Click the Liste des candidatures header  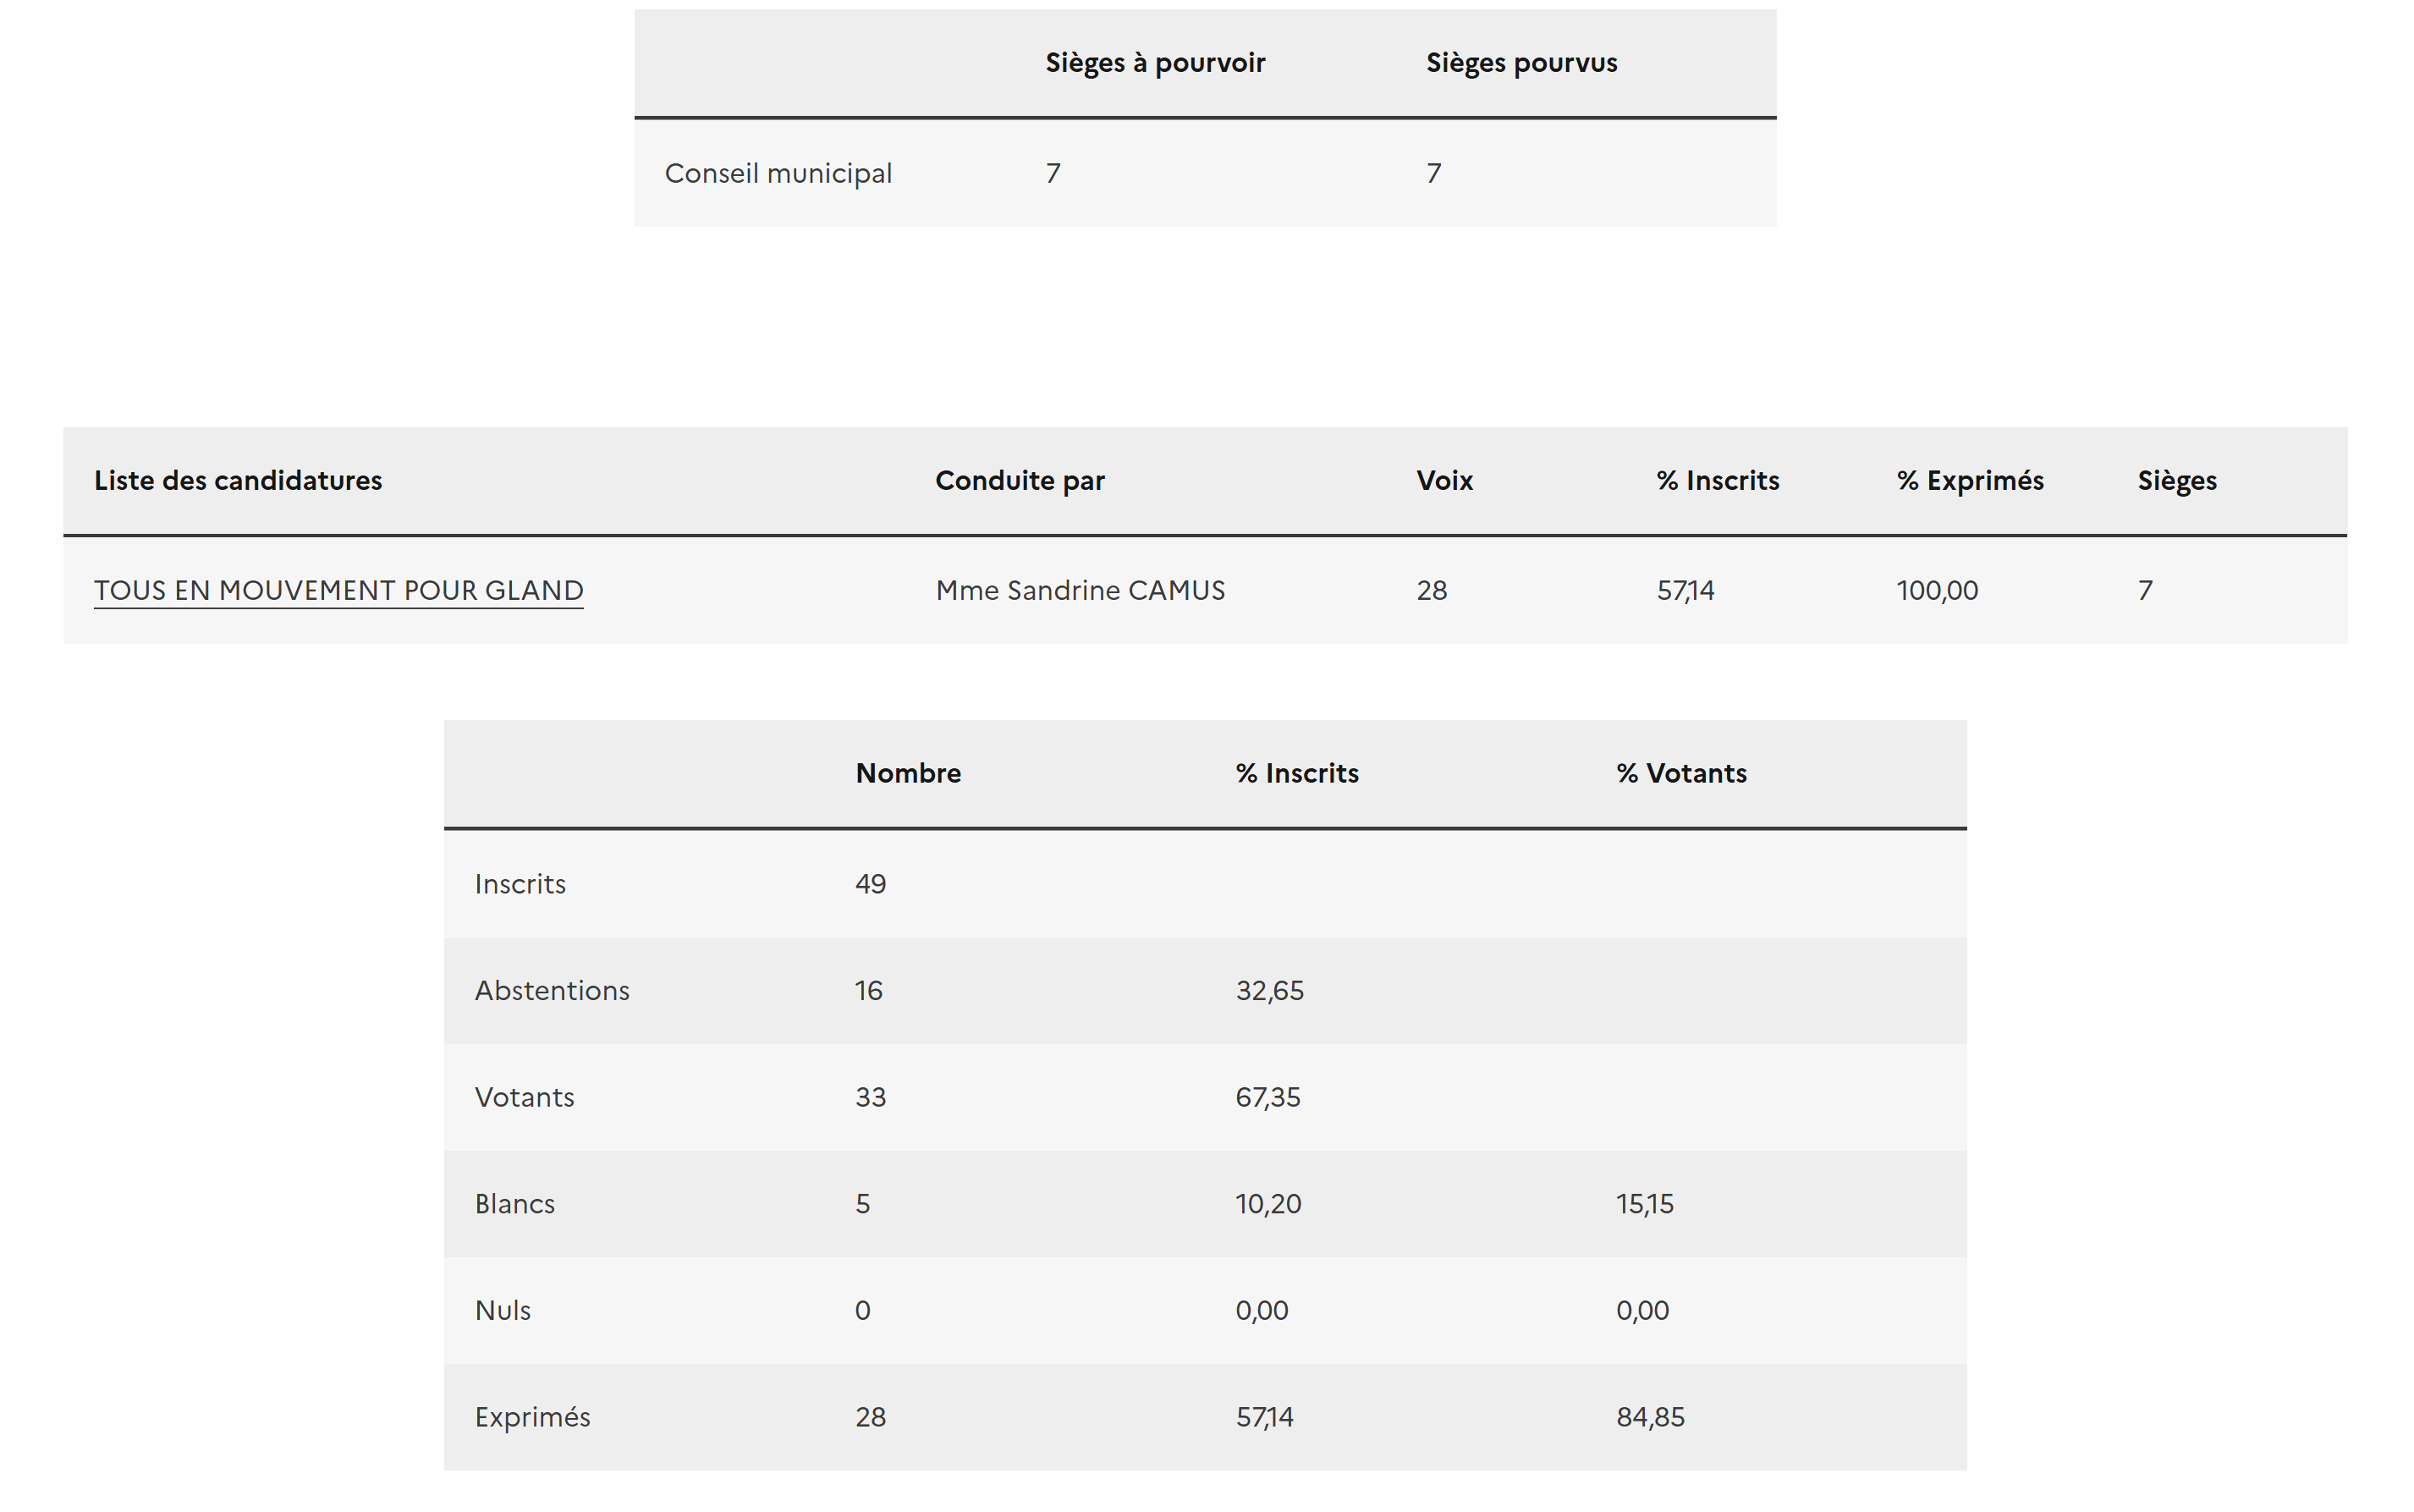tap(238, 481)
